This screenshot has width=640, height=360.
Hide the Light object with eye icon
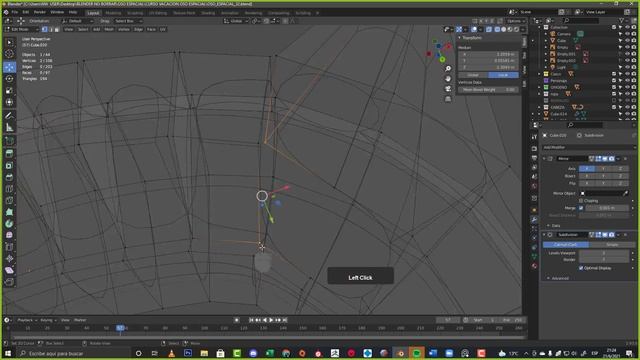coord(627,67)
